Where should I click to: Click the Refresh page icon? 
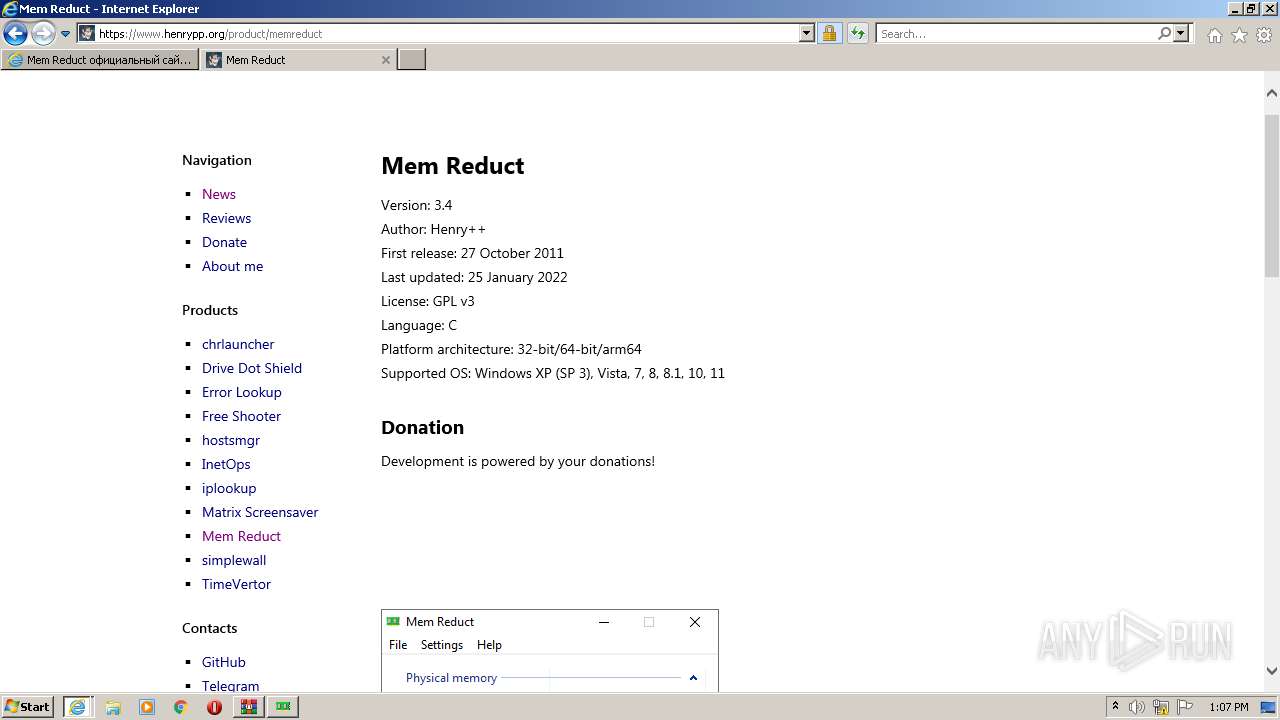(x=857, y=33)
